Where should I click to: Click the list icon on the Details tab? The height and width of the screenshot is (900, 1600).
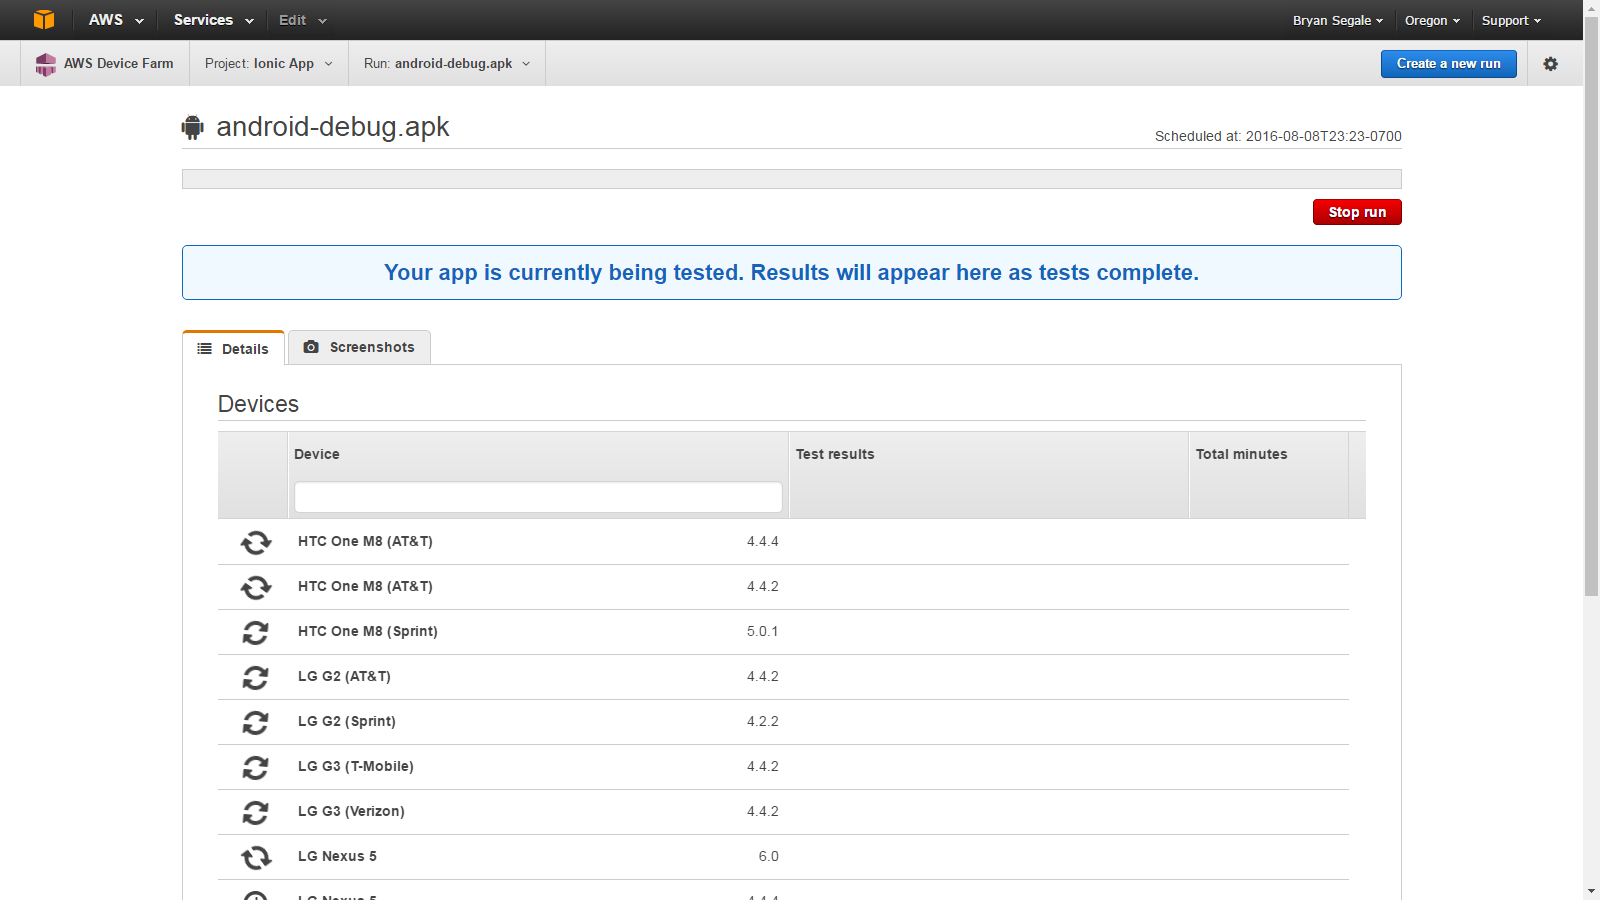[x=205, y=348]
